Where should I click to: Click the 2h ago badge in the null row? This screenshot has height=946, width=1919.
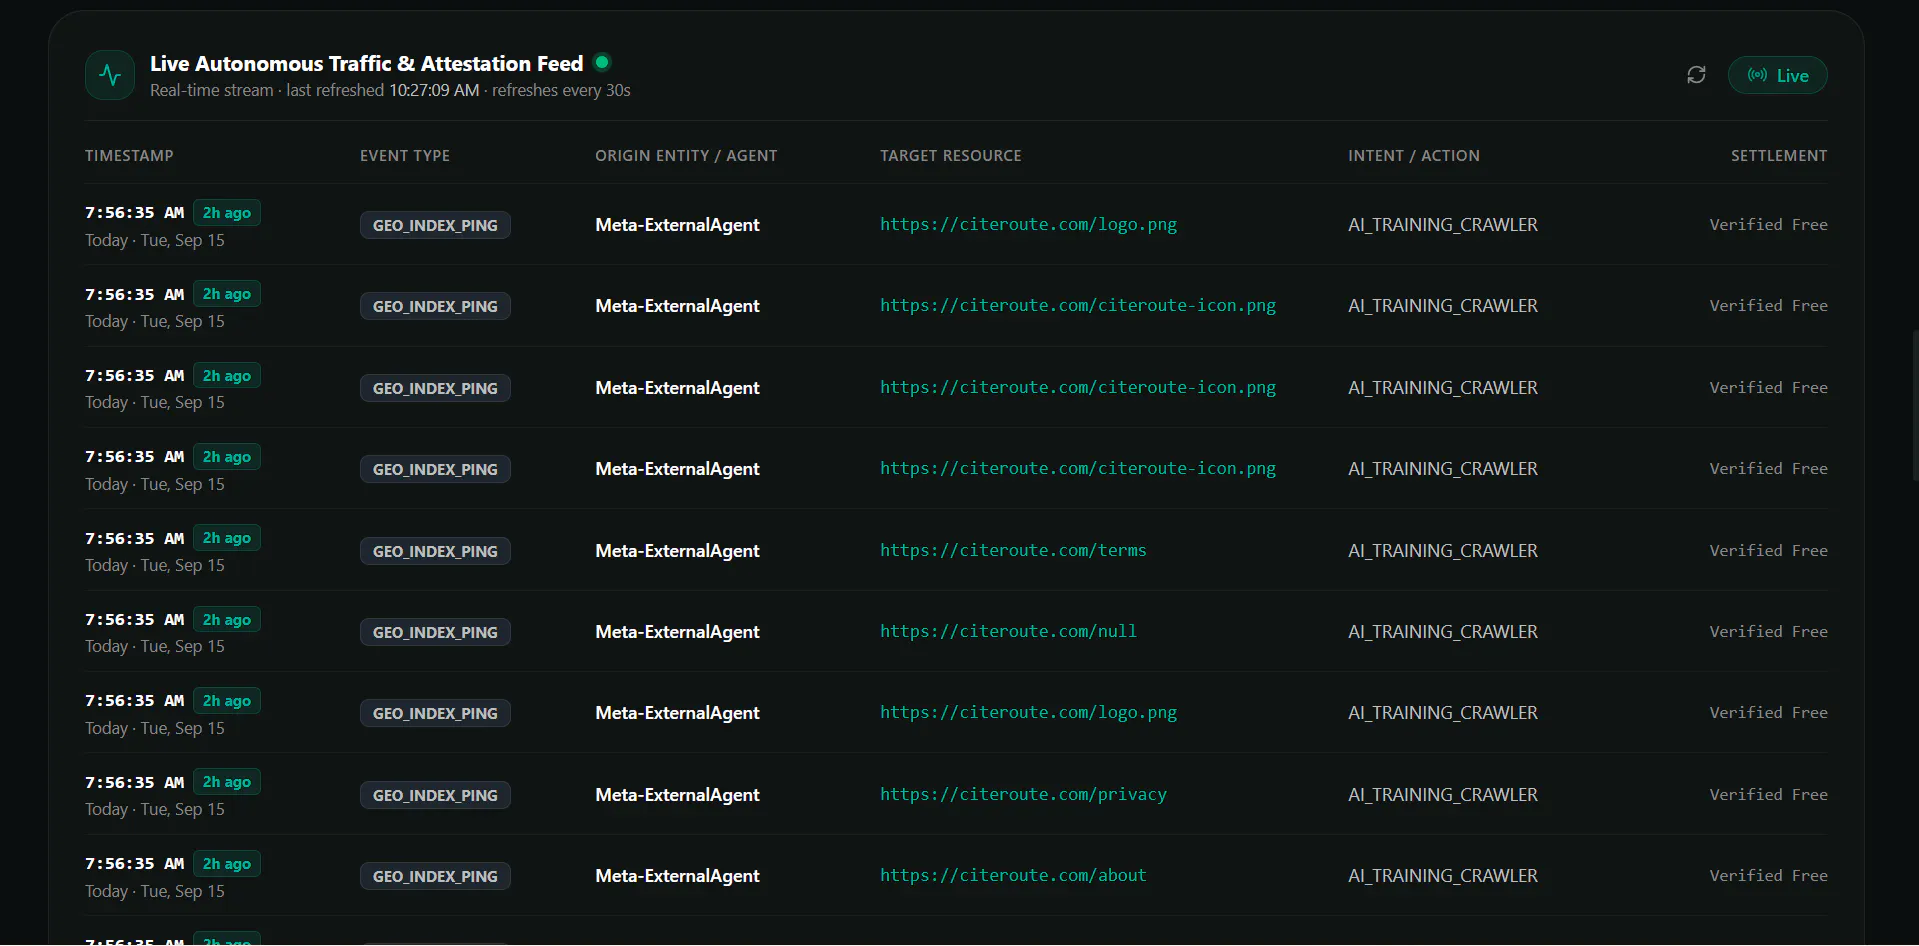coord(227,619)
